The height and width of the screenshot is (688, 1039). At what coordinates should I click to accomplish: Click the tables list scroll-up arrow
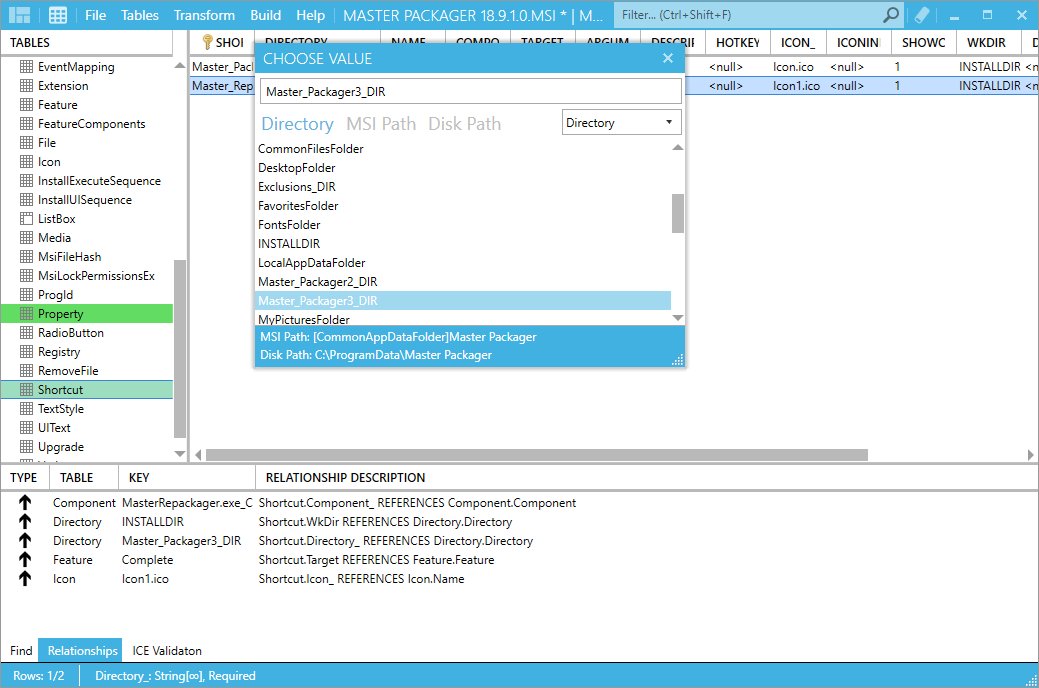click(x=180, y=66)
